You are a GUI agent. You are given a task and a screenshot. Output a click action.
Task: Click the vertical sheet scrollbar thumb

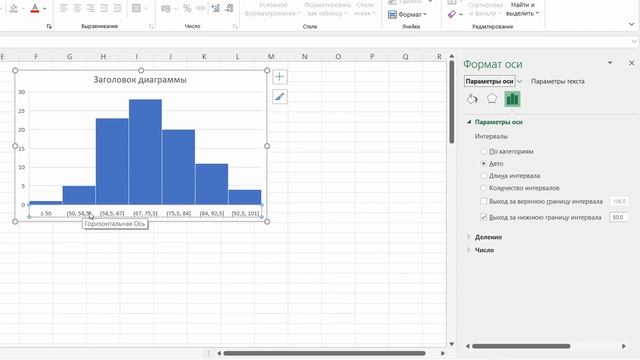[x=451, y=102]
